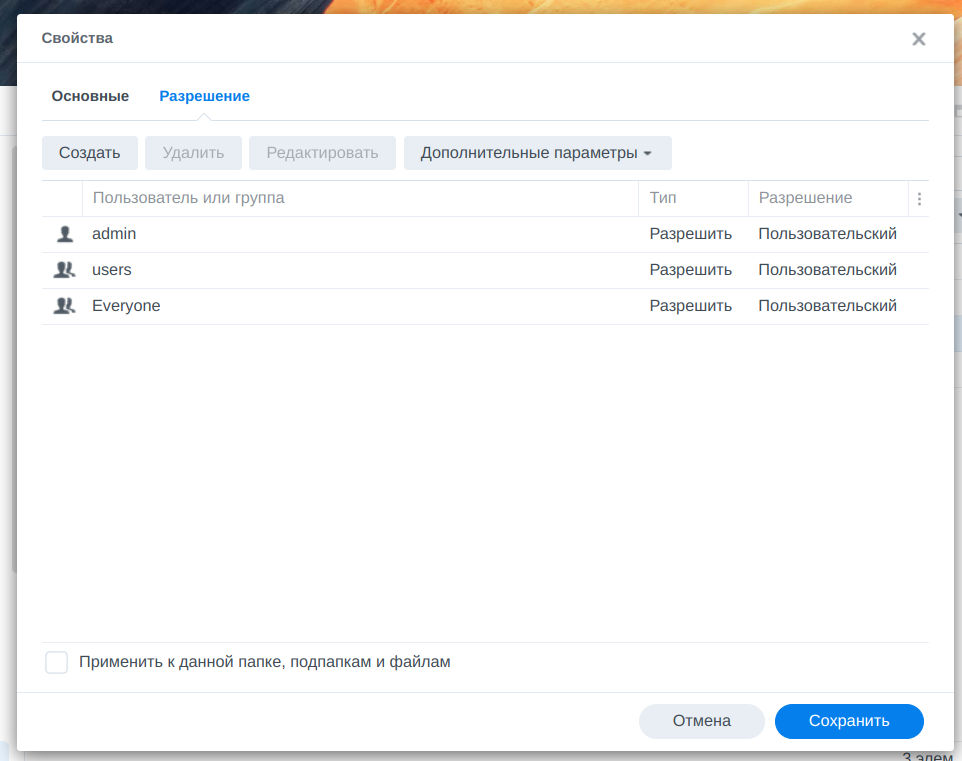This screenshot has height=761, width=962.
Task: Select the Разрешение tab
Action: 204,96
